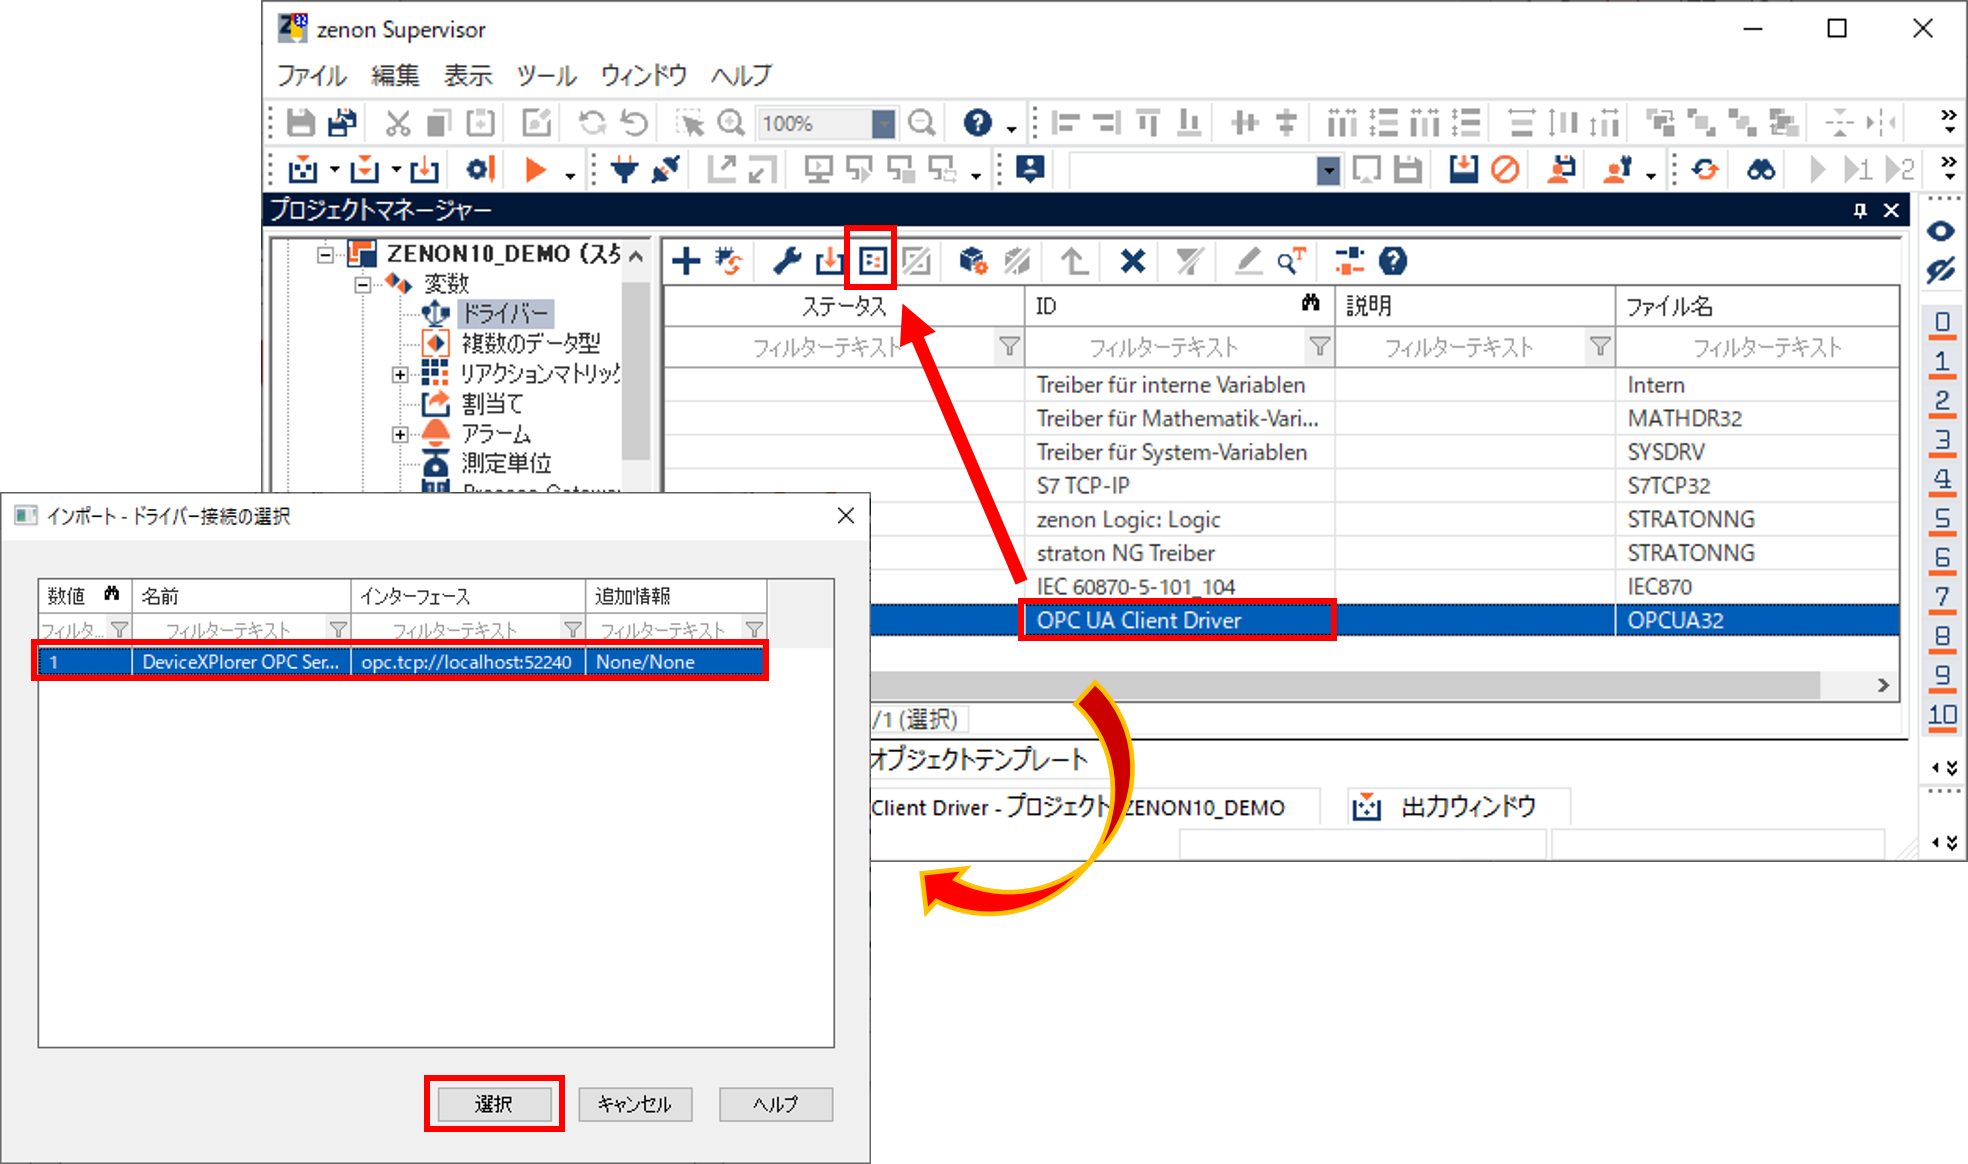The image size is (1968, 1164).
Task: Toggle the eye visibility icon on right sidebar
Action: point(1941,231)
